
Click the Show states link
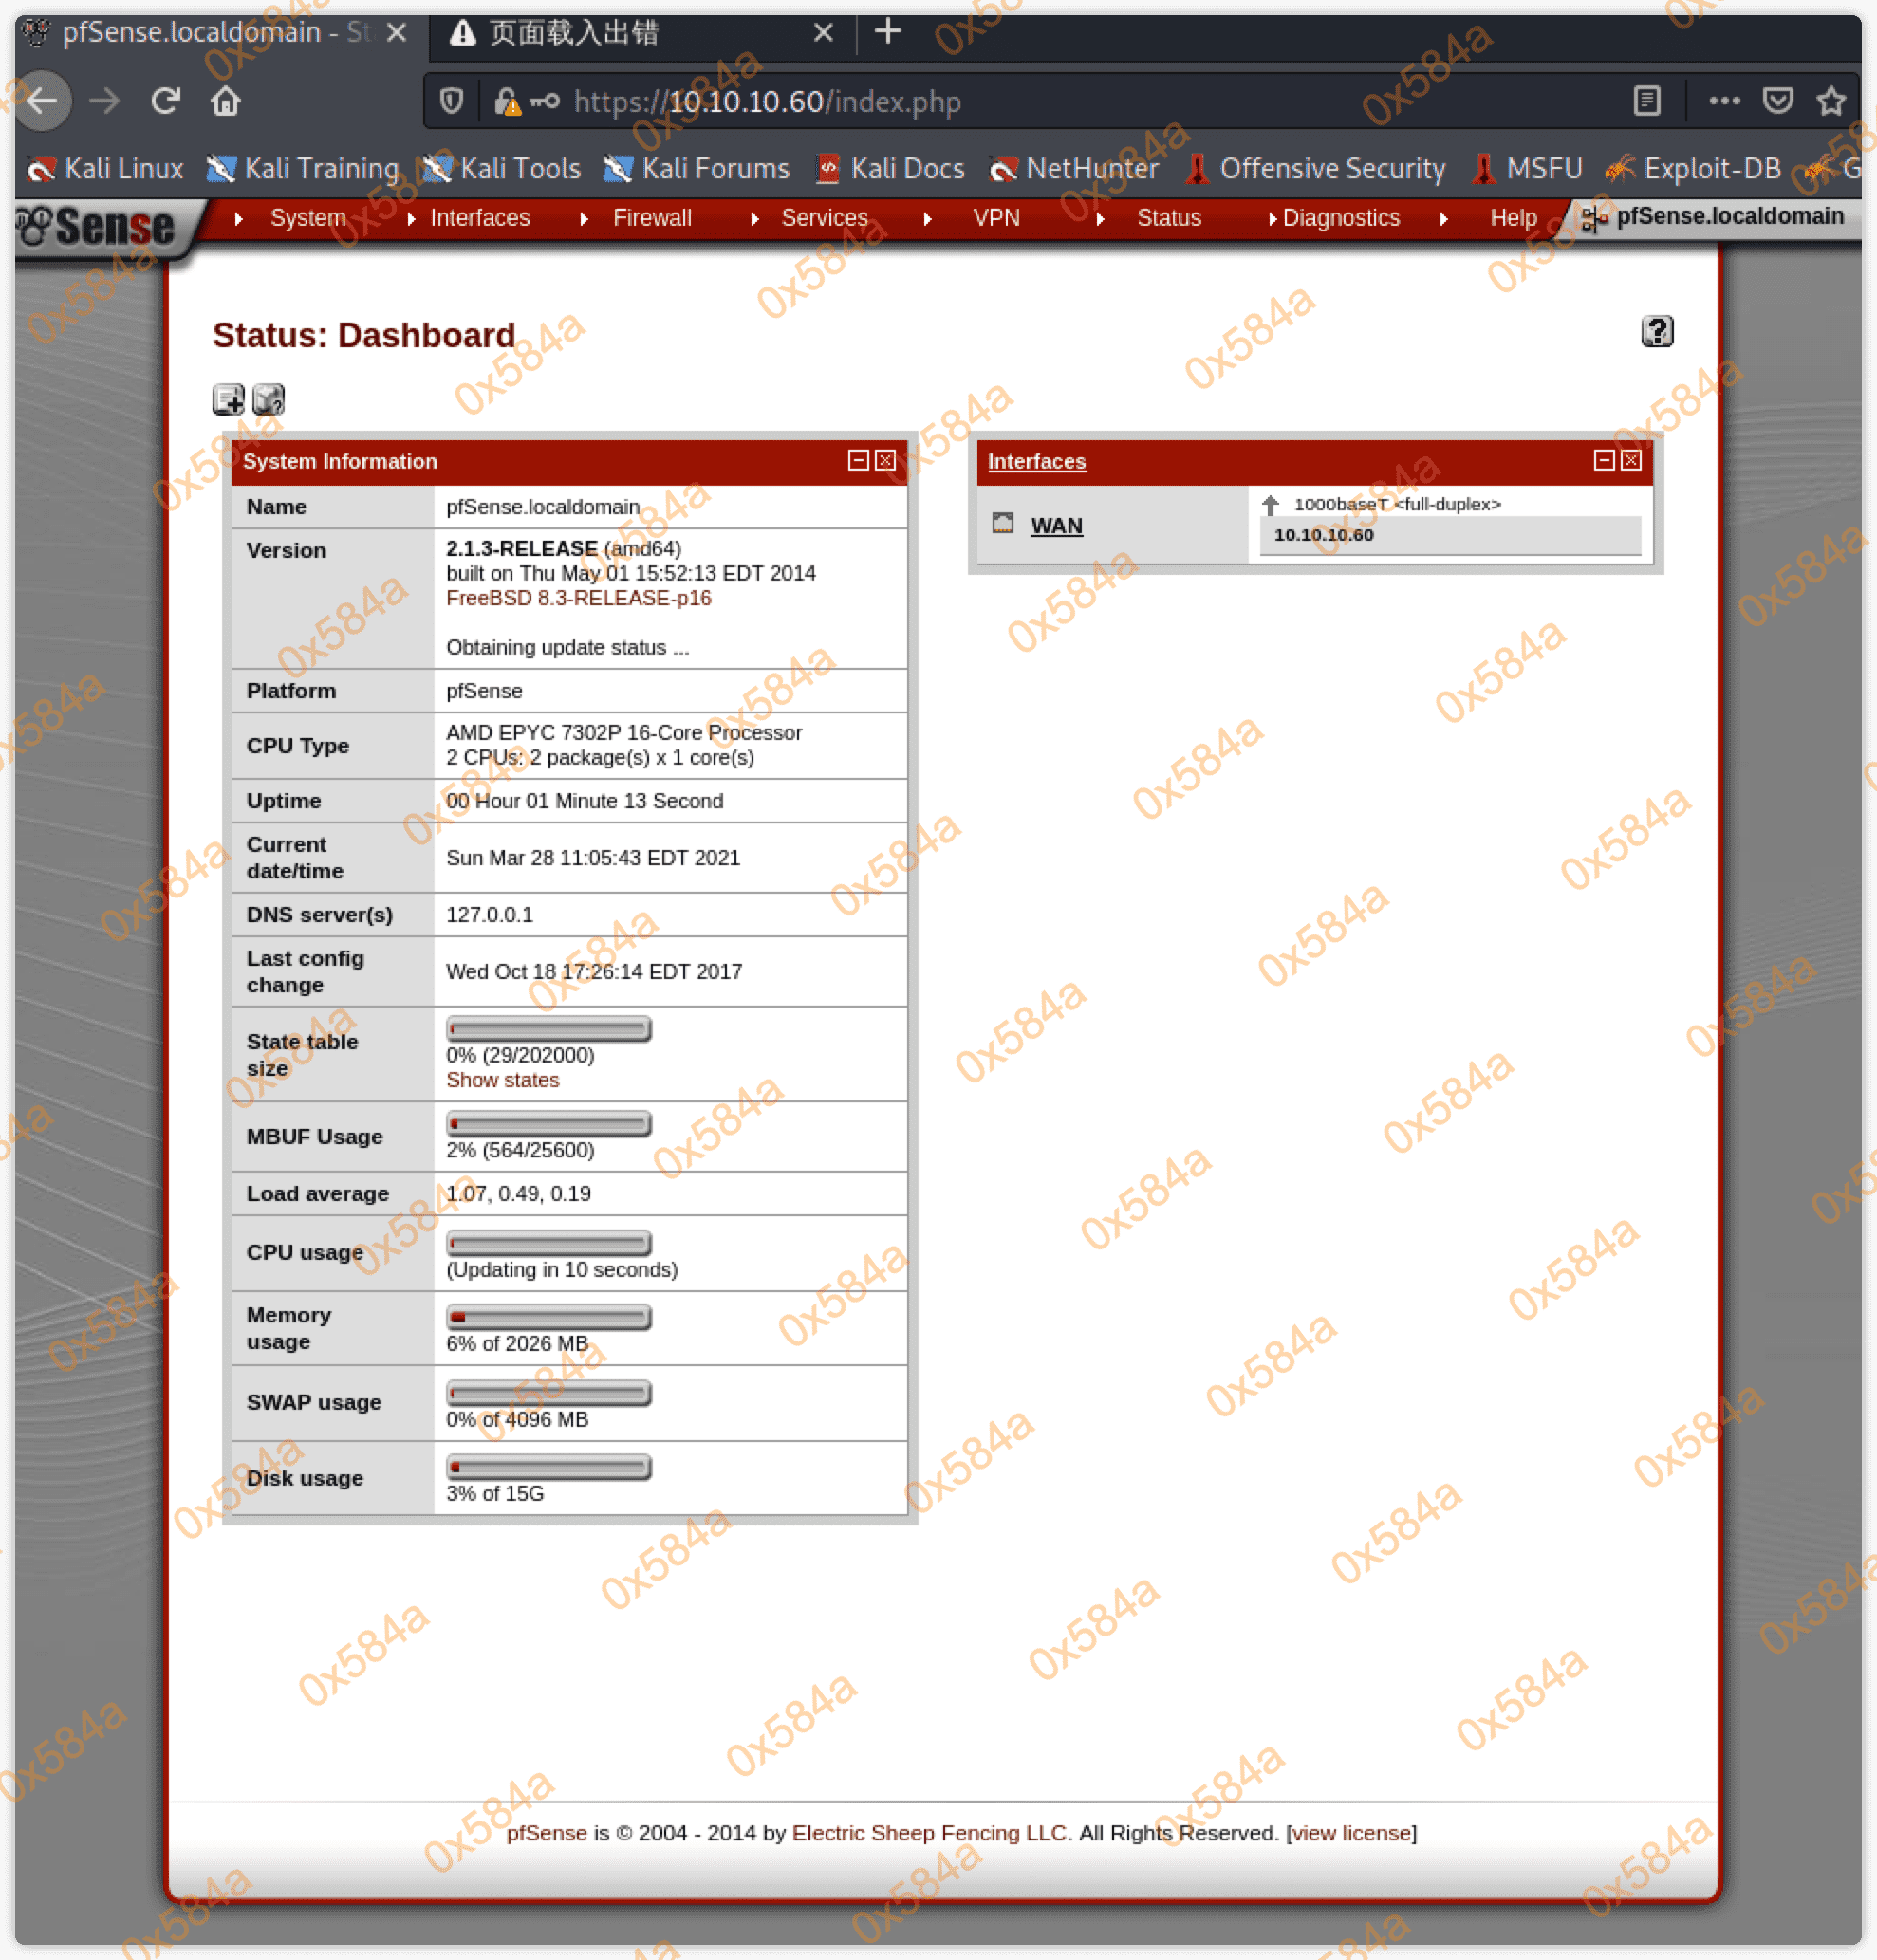point(502,1080)
